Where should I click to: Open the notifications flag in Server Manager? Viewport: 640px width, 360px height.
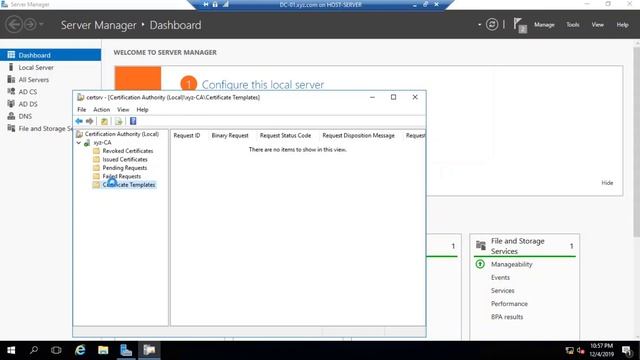coord(520,25)
